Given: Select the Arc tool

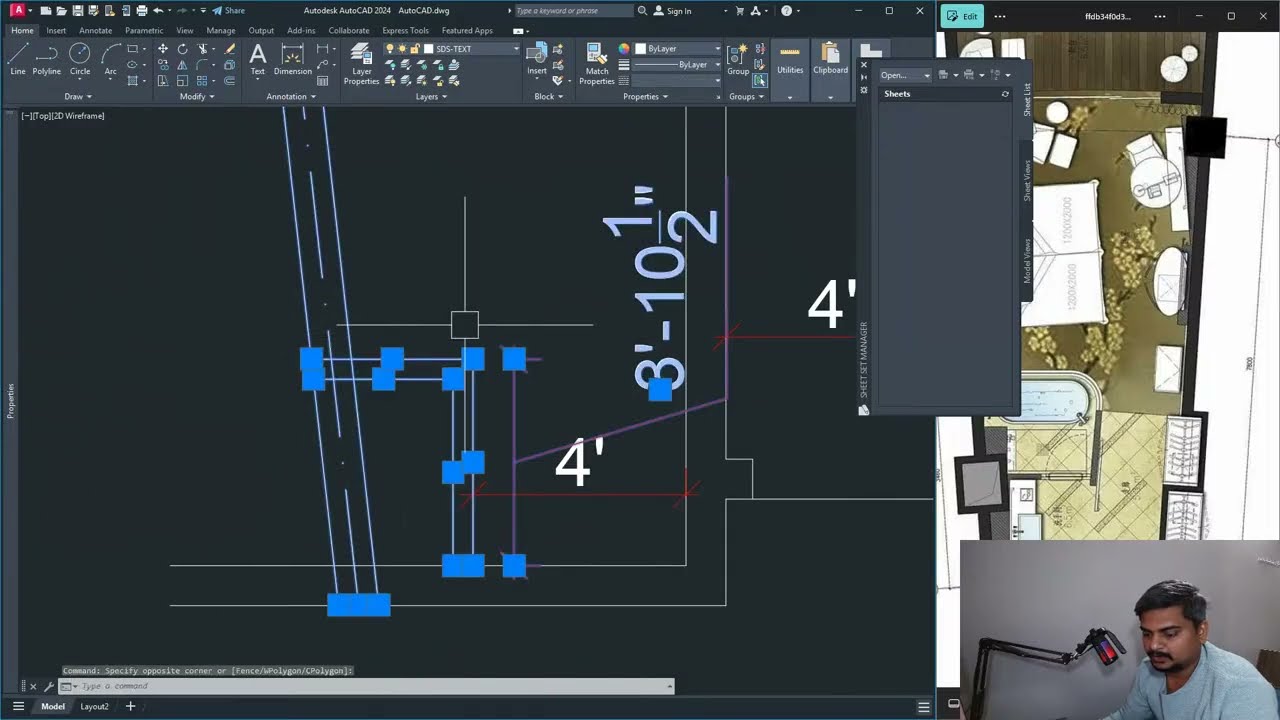Looking at the screenshot, I should pos(110,58).
